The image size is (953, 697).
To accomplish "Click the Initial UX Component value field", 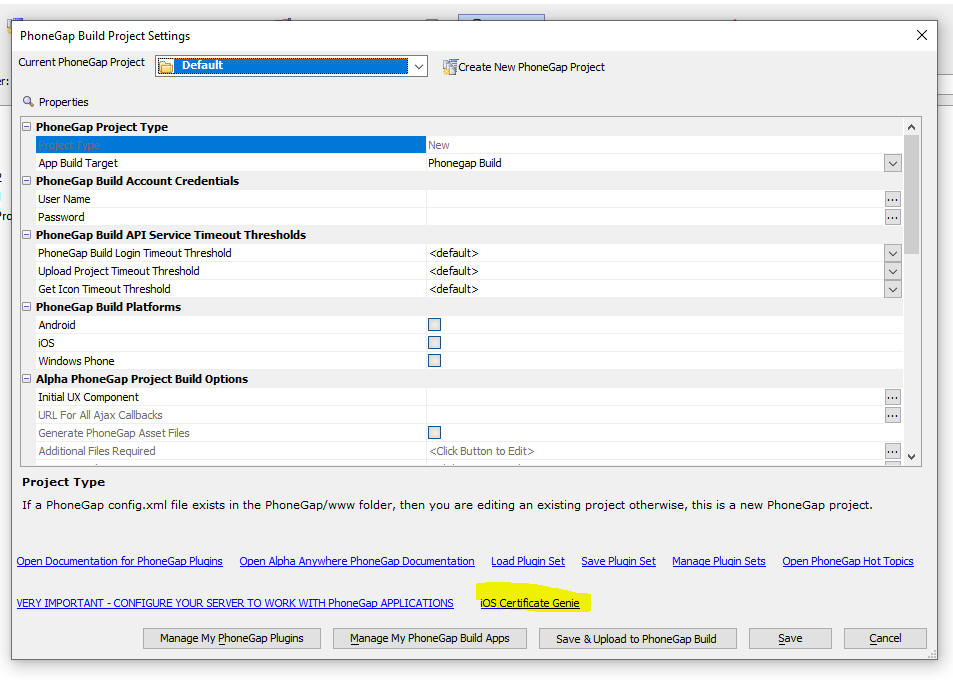I will click(655, 397).
